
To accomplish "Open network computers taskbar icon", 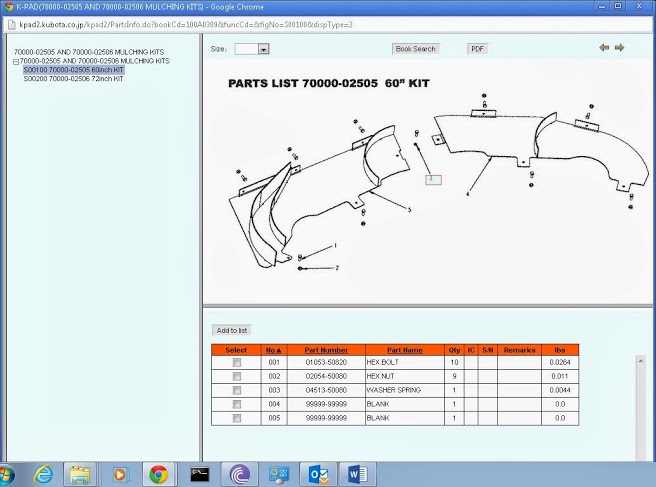I will coord(279,474).
